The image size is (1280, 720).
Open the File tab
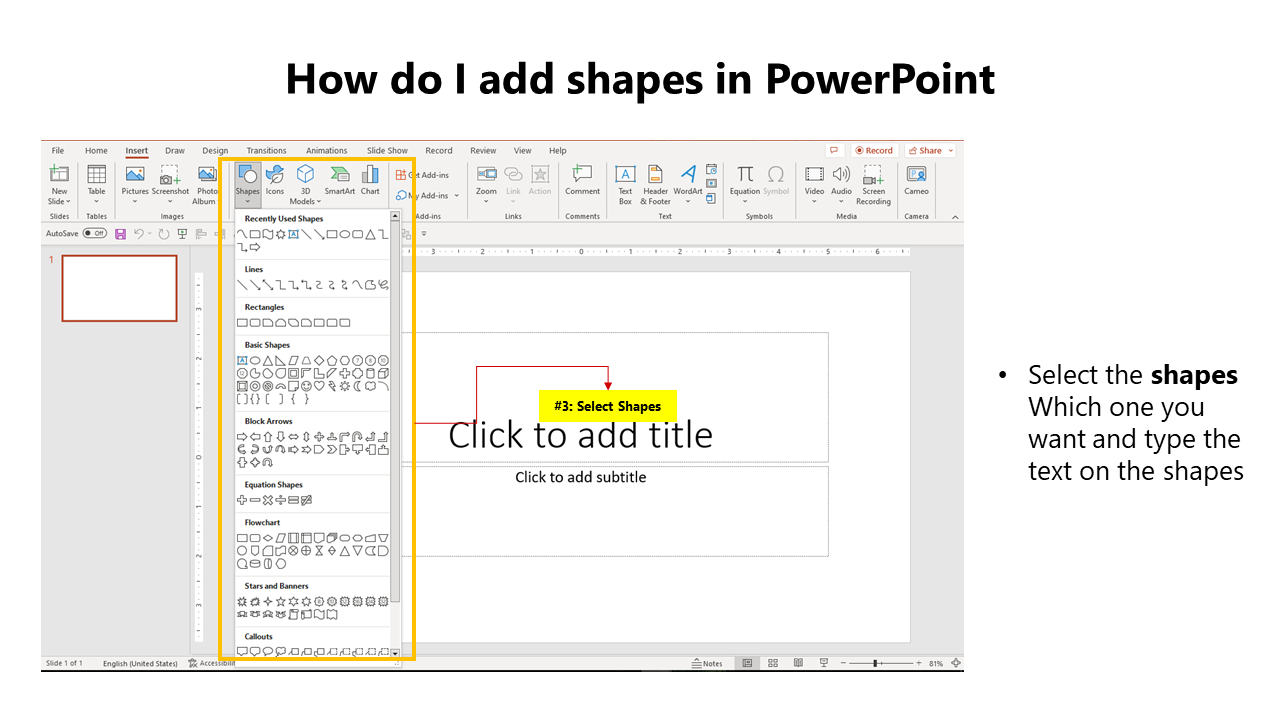click(x=58, y=151)
